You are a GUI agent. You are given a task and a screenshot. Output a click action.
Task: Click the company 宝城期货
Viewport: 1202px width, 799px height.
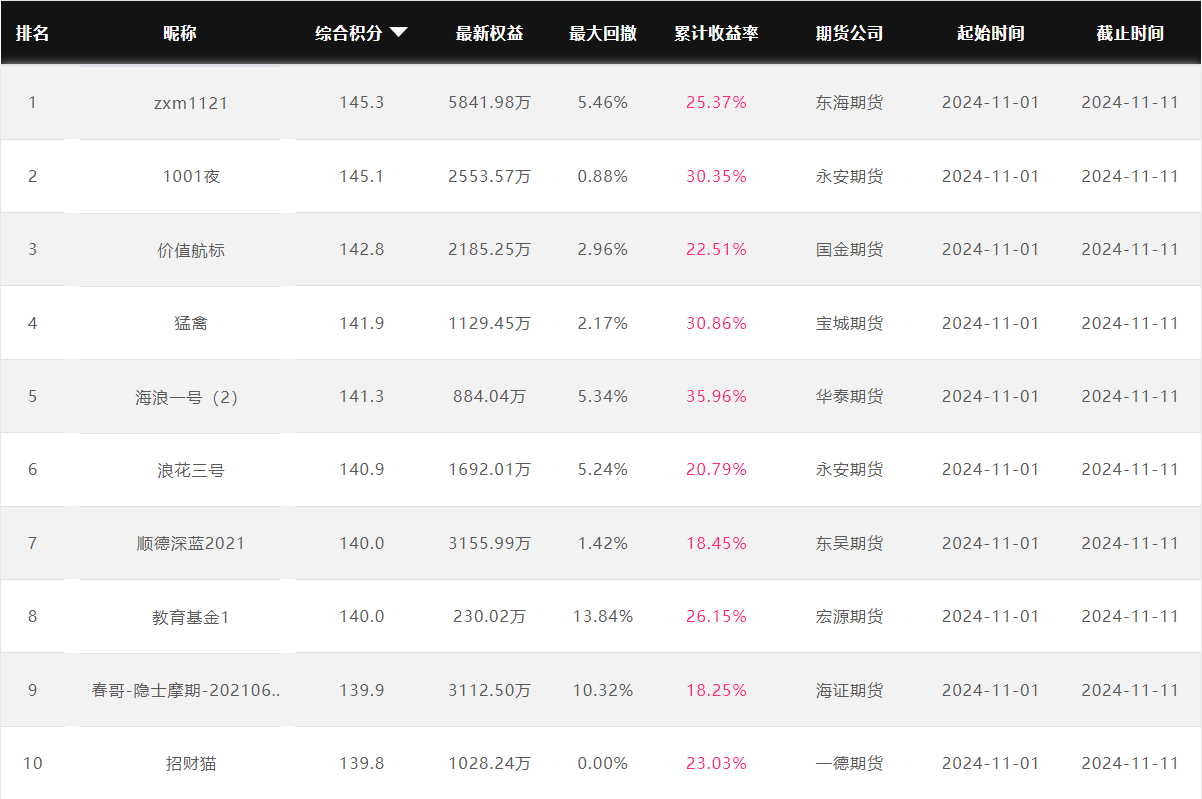[850, 323]
